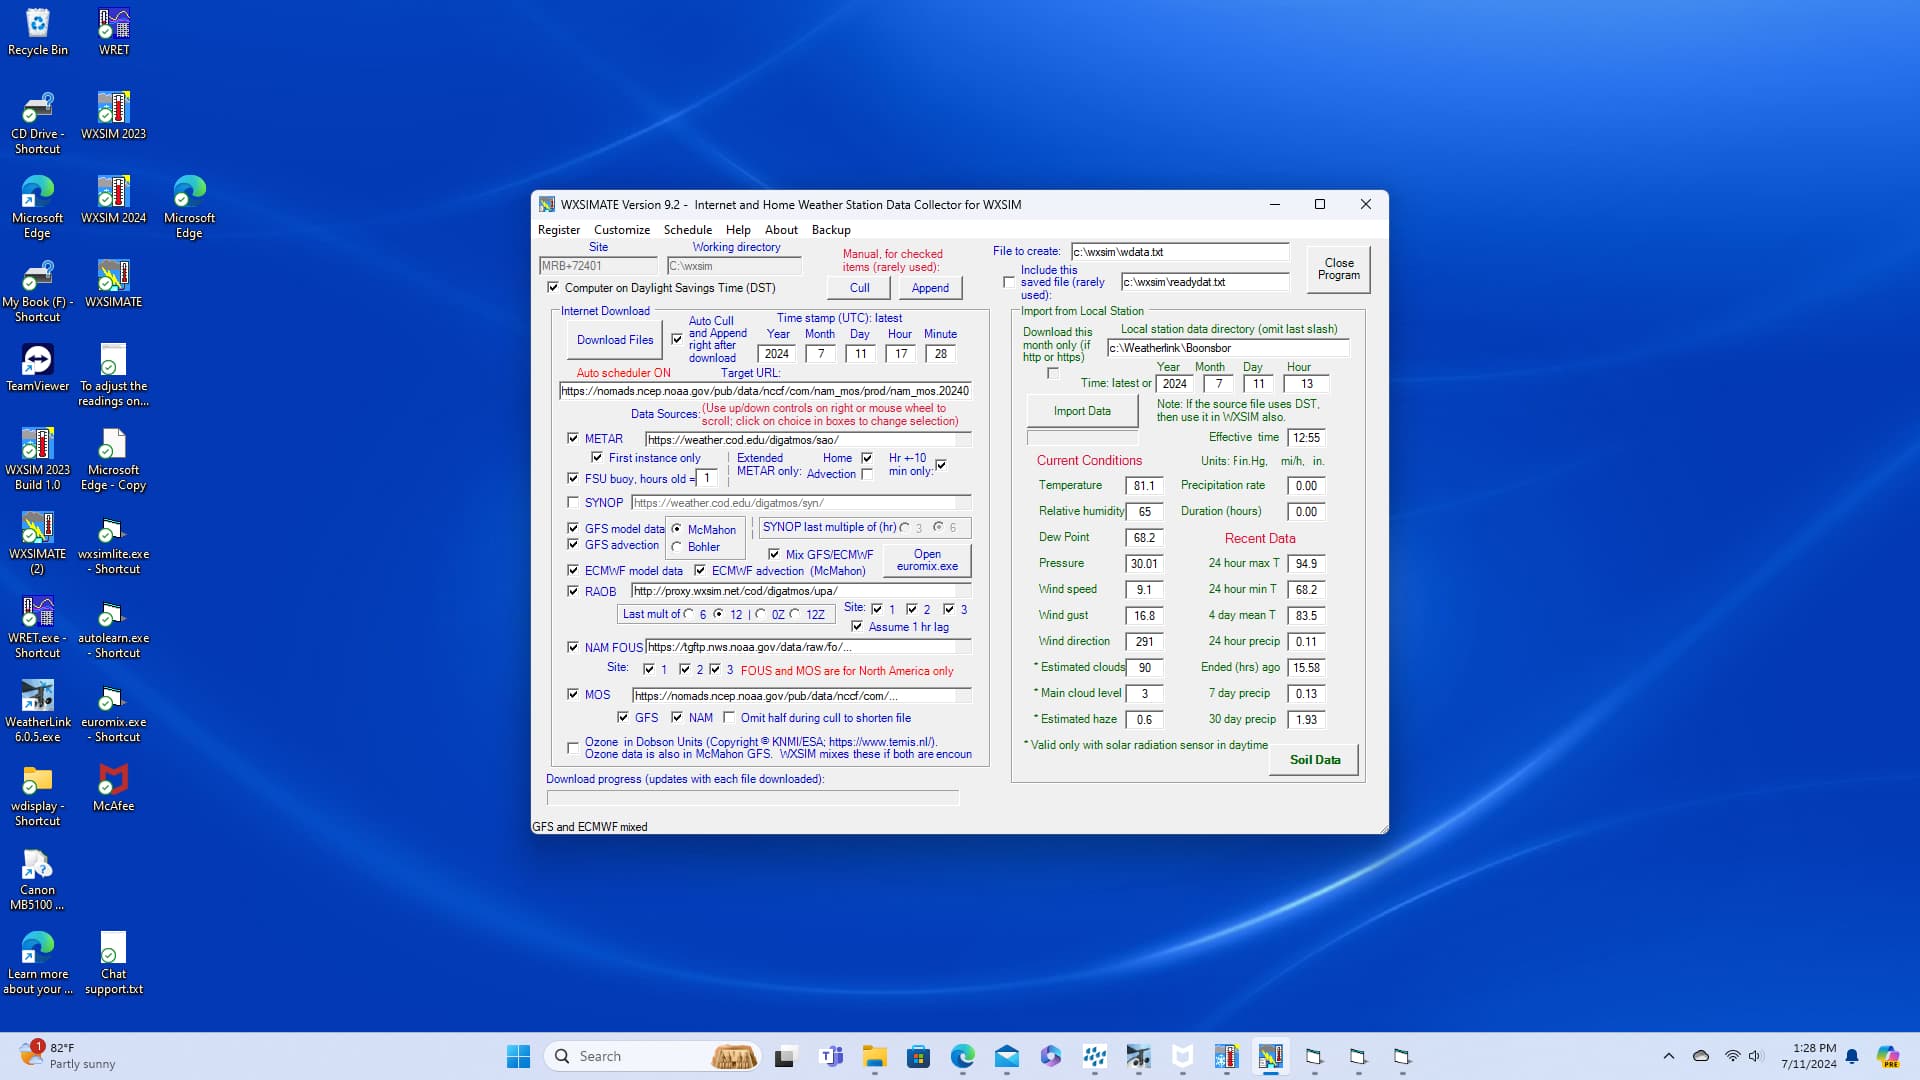Show hidden icons chevron in system tray
1920x1080 pixels.
(x=1668, y=1056)
